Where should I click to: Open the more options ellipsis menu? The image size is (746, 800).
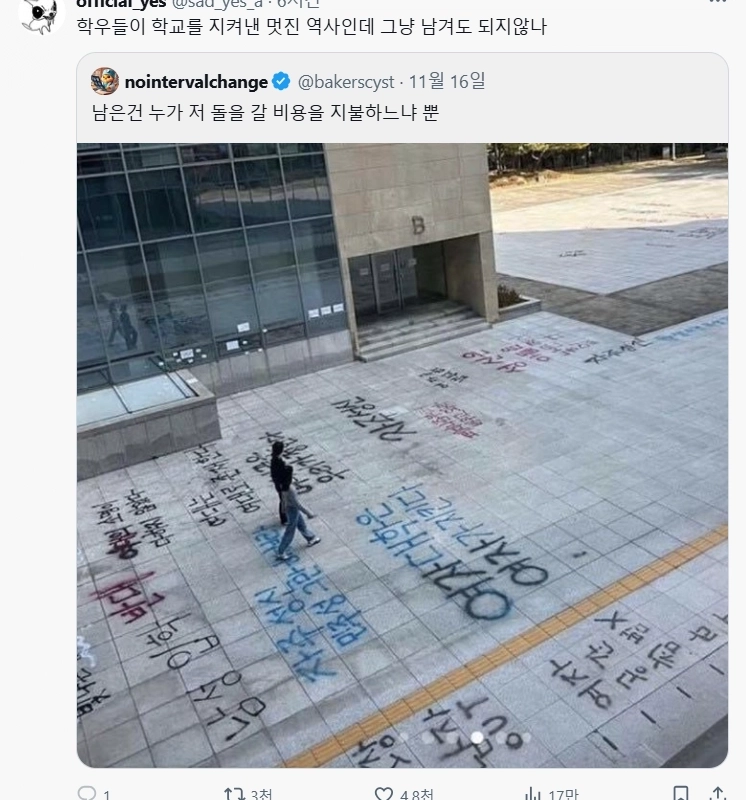click(x=717, y=2)
